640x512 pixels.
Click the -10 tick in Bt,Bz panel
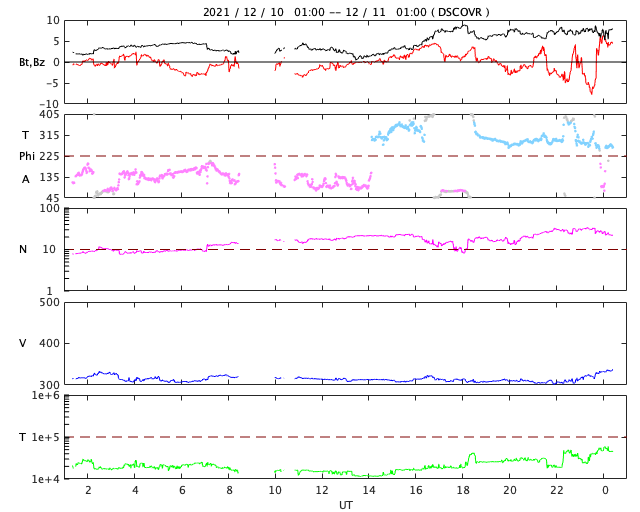[x=50, y=105]
